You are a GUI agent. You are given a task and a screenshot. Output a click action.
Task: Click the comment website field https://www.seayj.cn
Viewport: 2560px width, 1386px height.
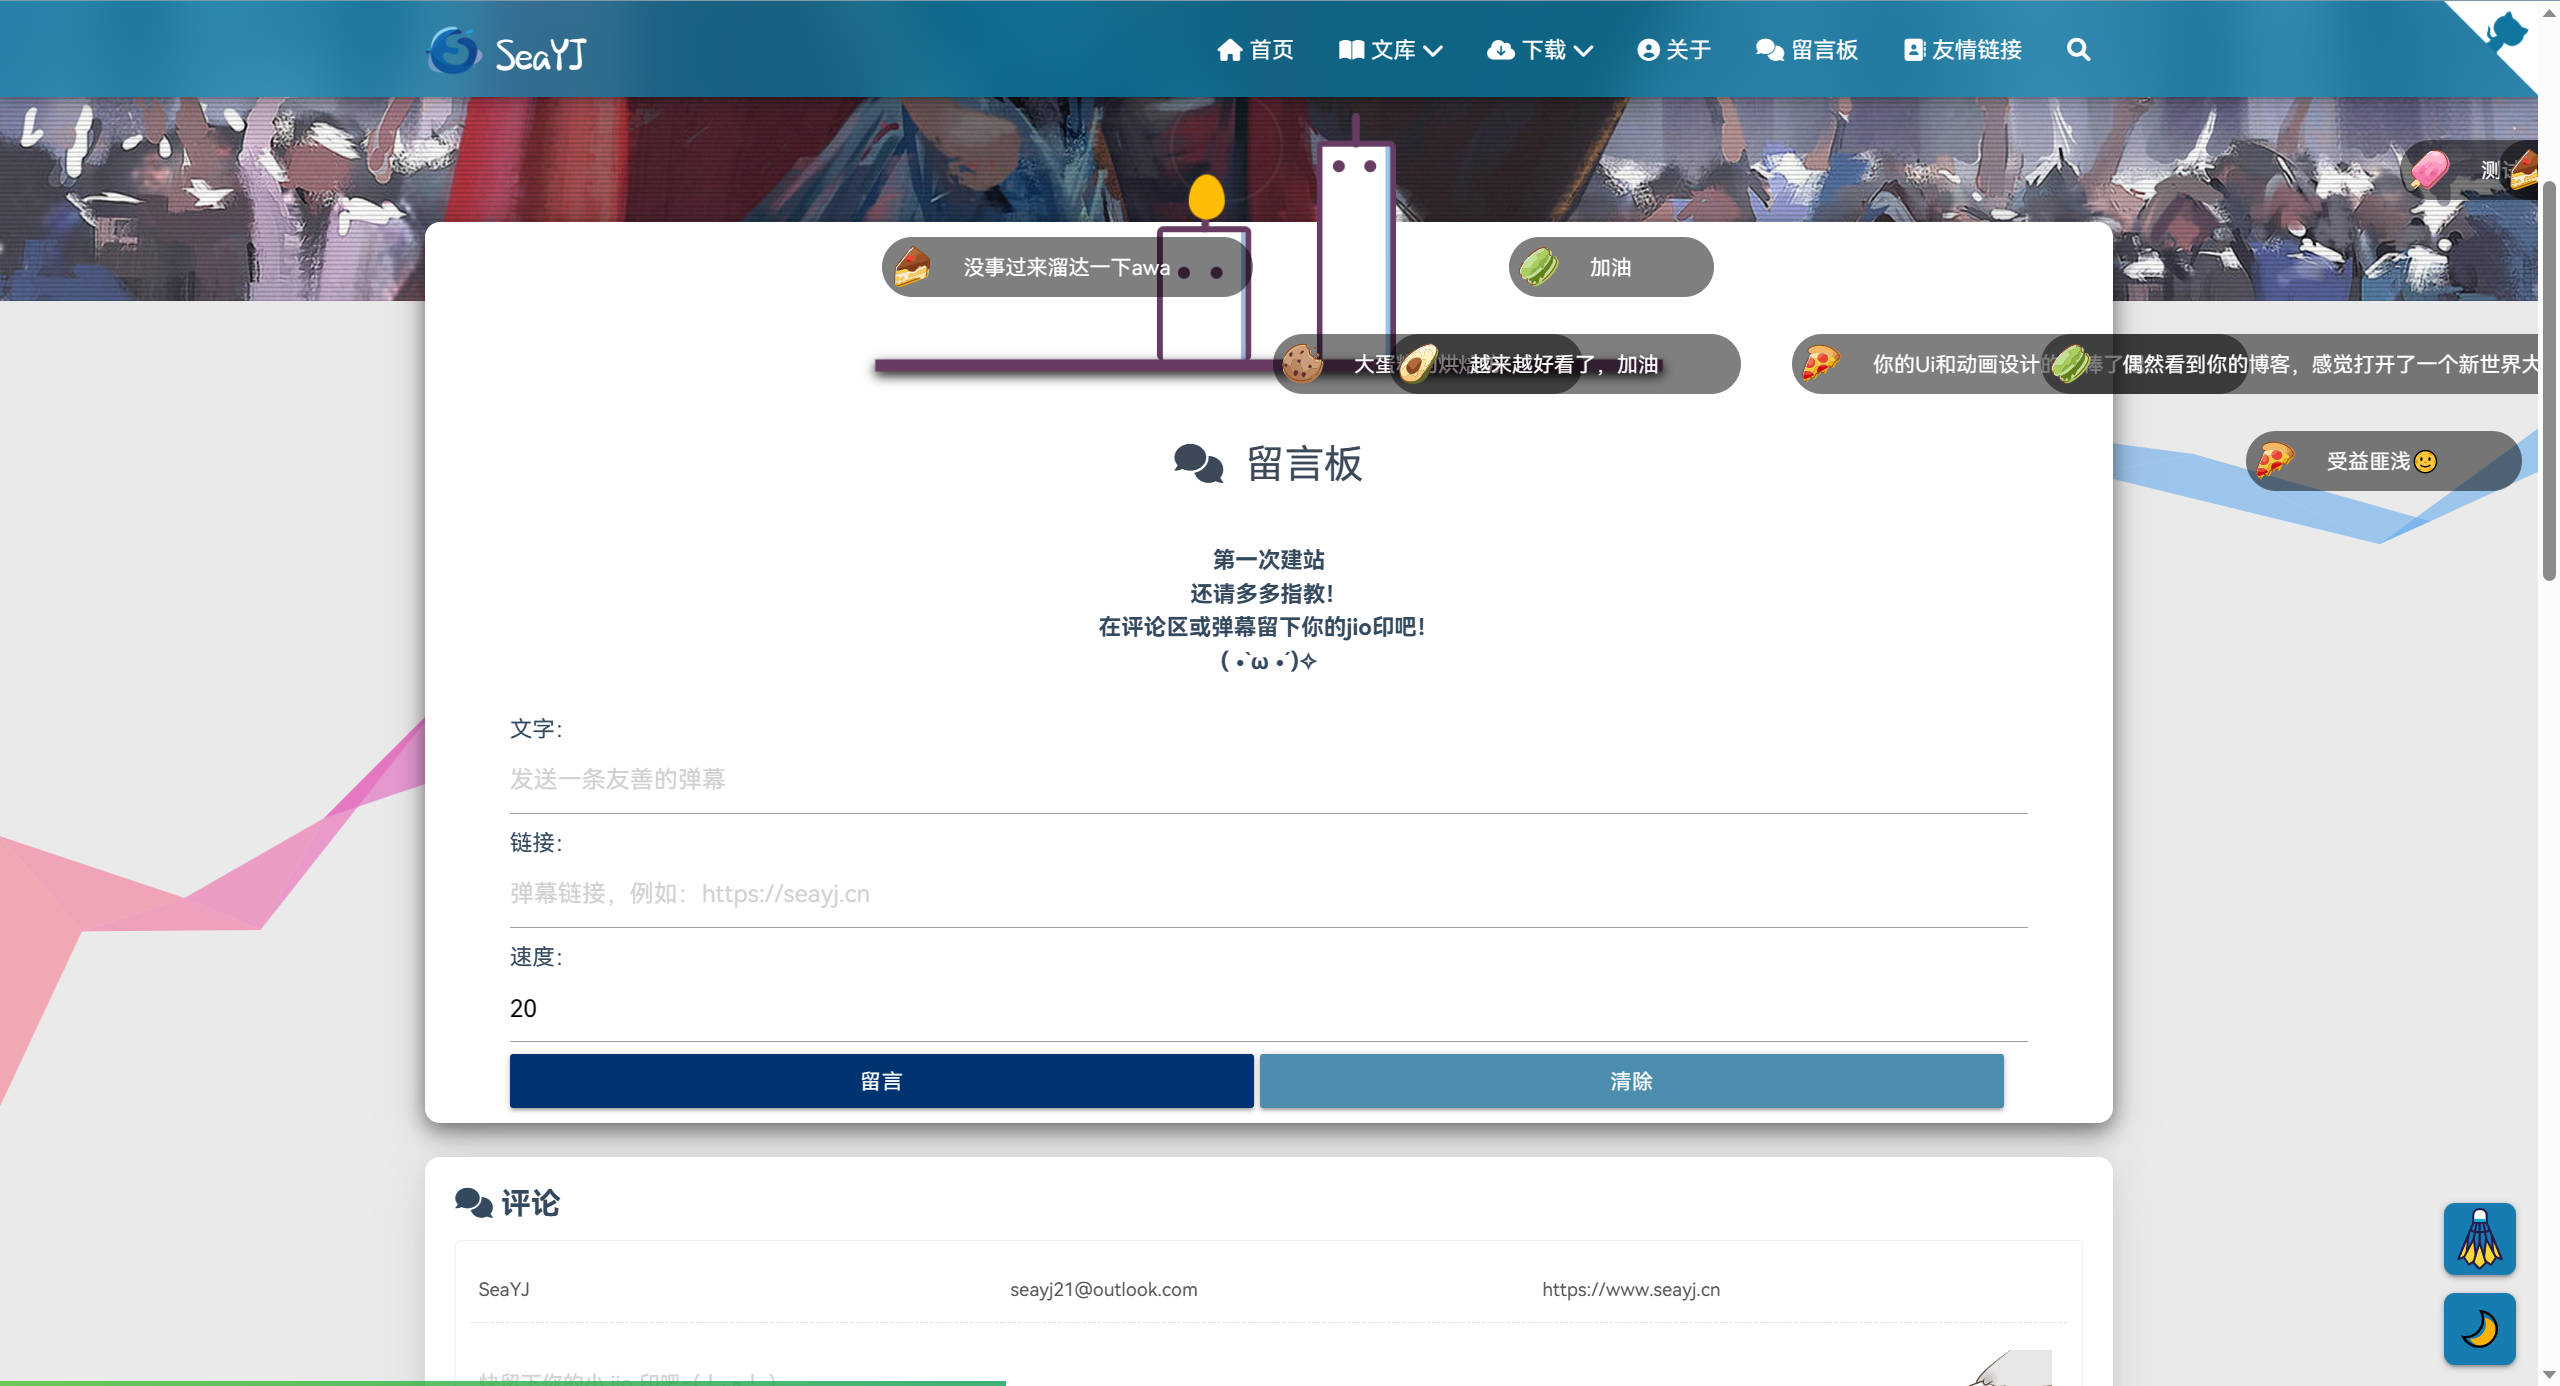coord(1800,1289)
